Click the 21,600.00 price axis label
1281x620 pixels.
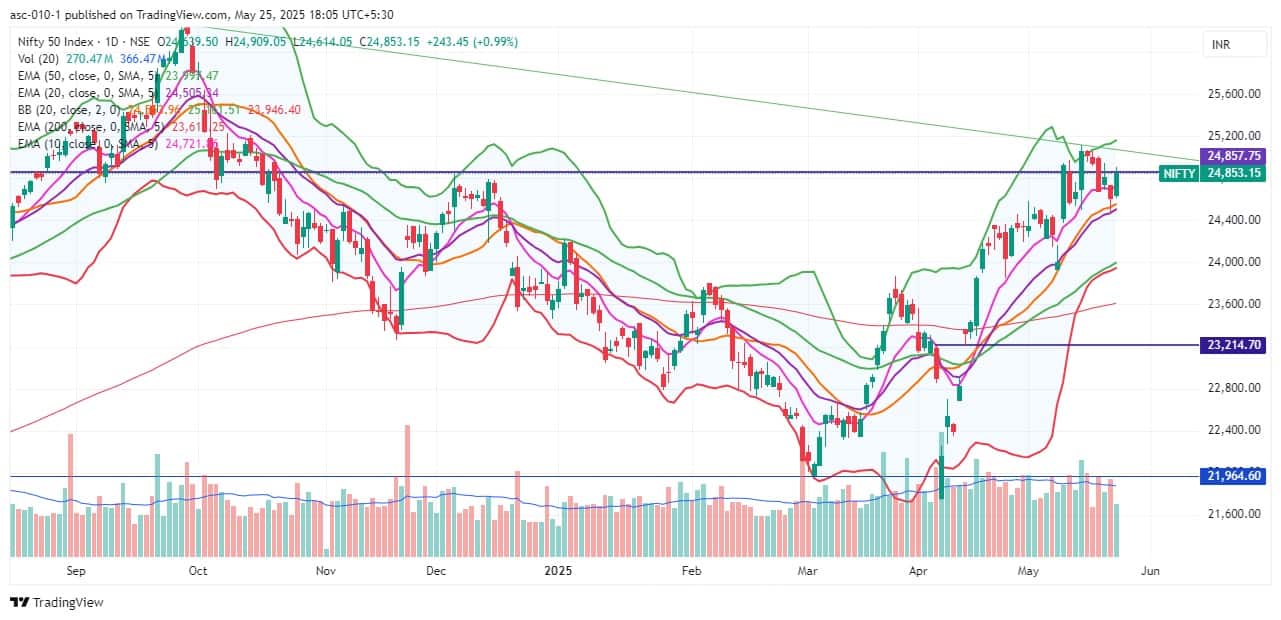[1234, 514]
